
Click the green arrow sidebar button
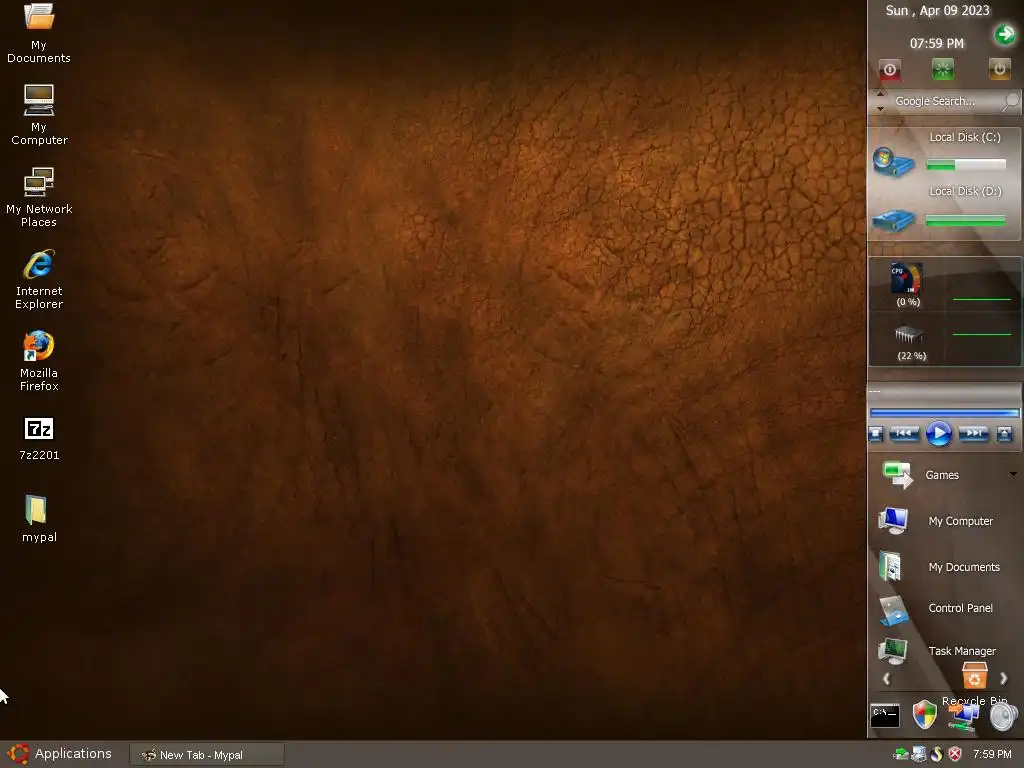tap(1005, 34)
